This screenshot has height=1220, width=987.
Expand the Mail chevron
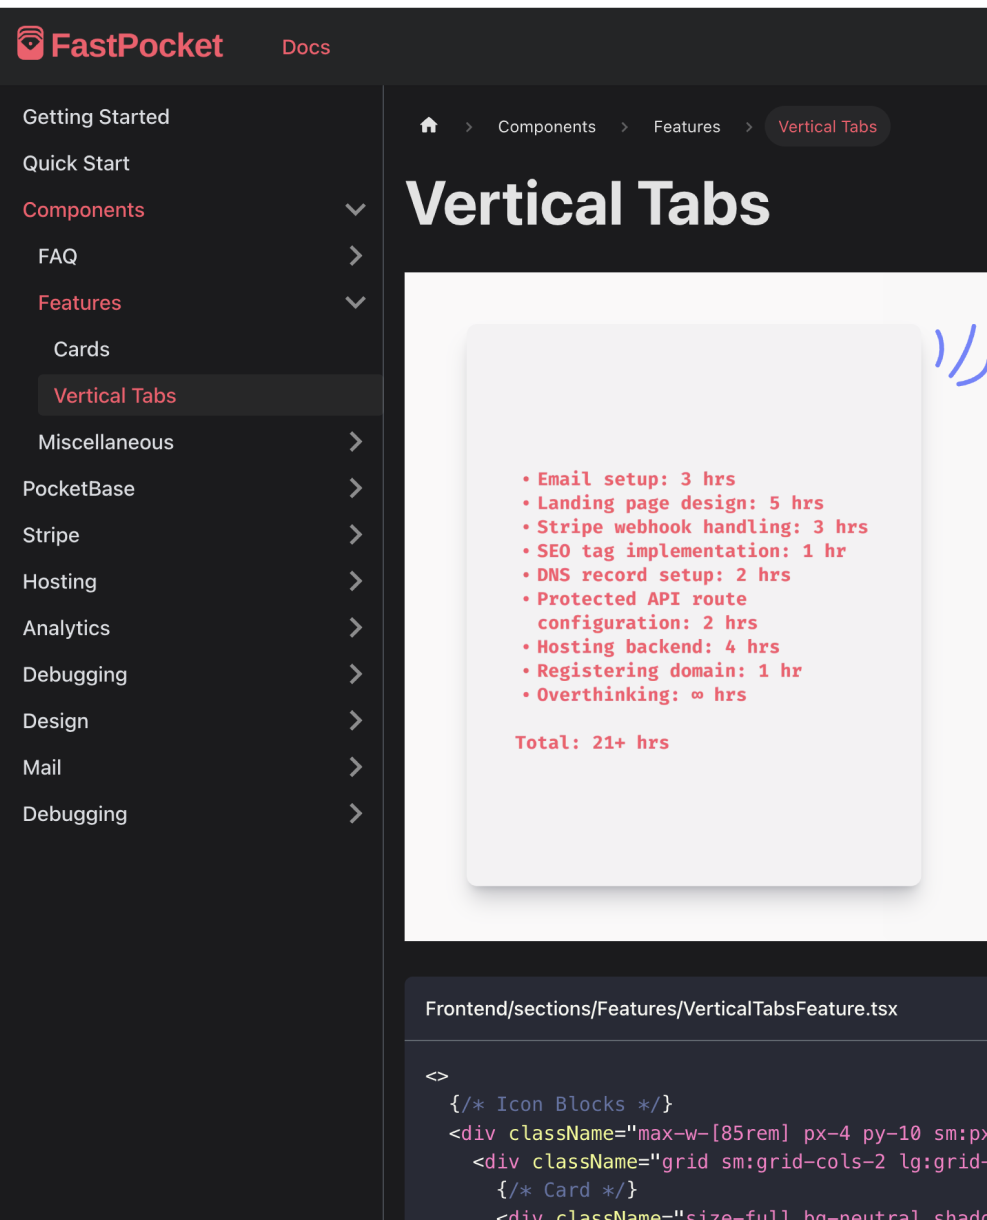[355, 768]
